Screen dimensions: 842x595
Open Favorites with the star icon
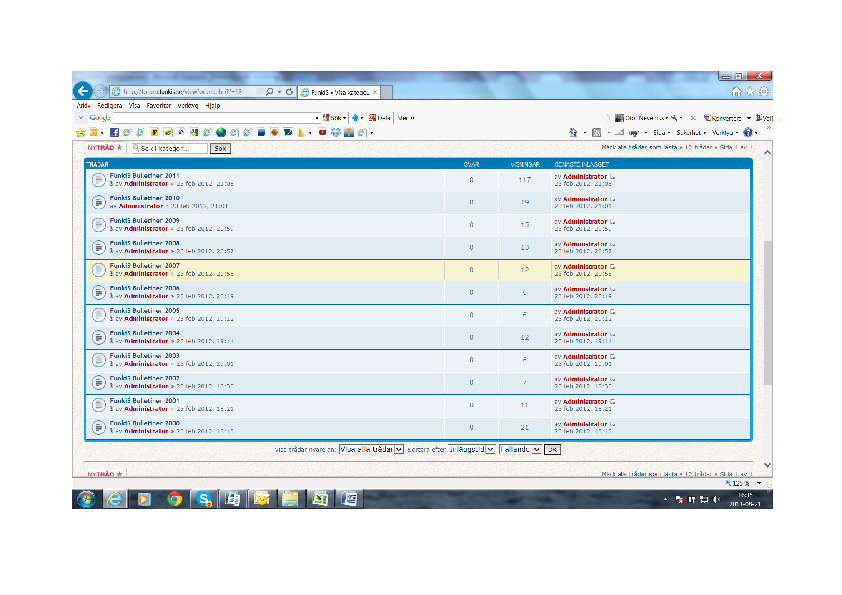pyautogui.click(x=750, y=92)
